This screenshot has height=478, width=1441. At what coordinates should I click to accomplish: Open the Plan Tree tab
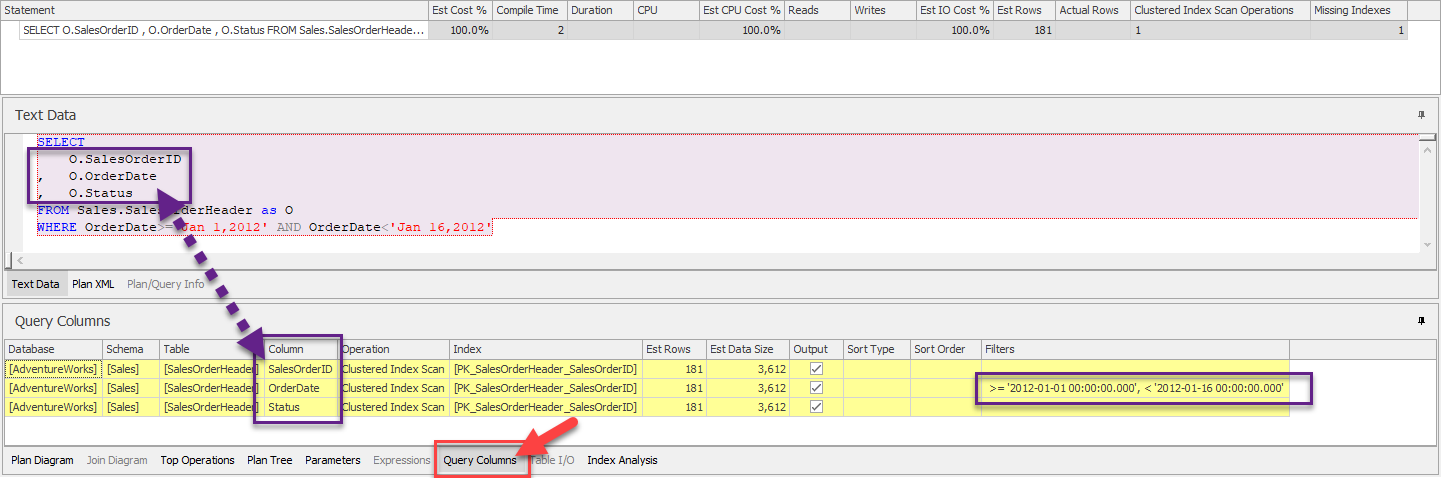270,460
